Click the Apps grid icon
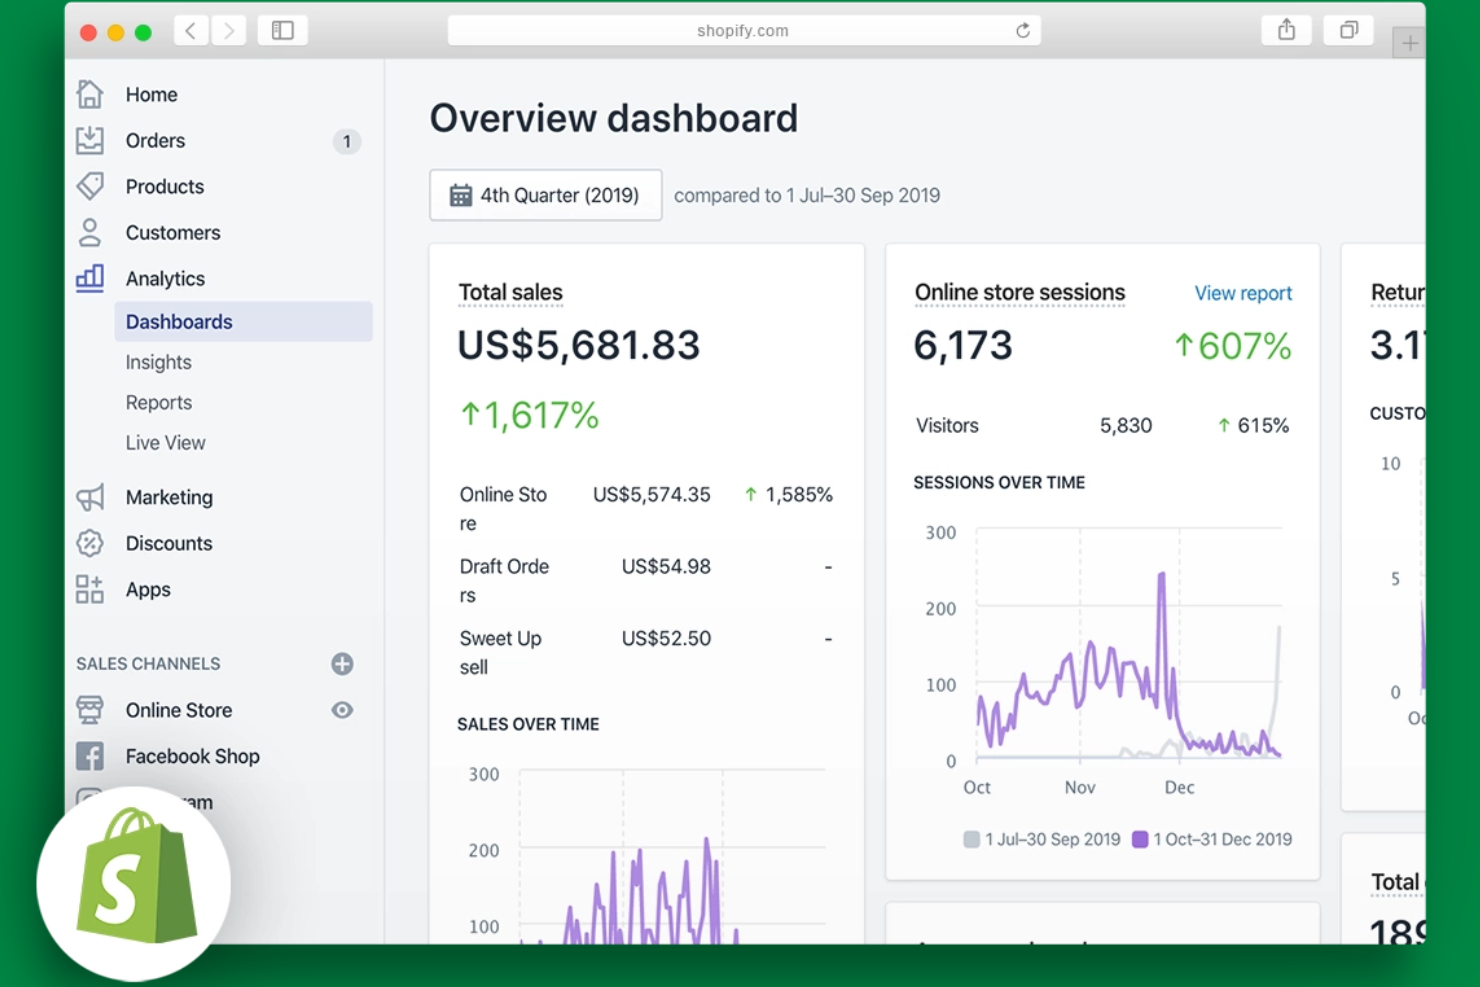Image resolution: width=1480 pixels, height=987 pixels. (90, 589)
